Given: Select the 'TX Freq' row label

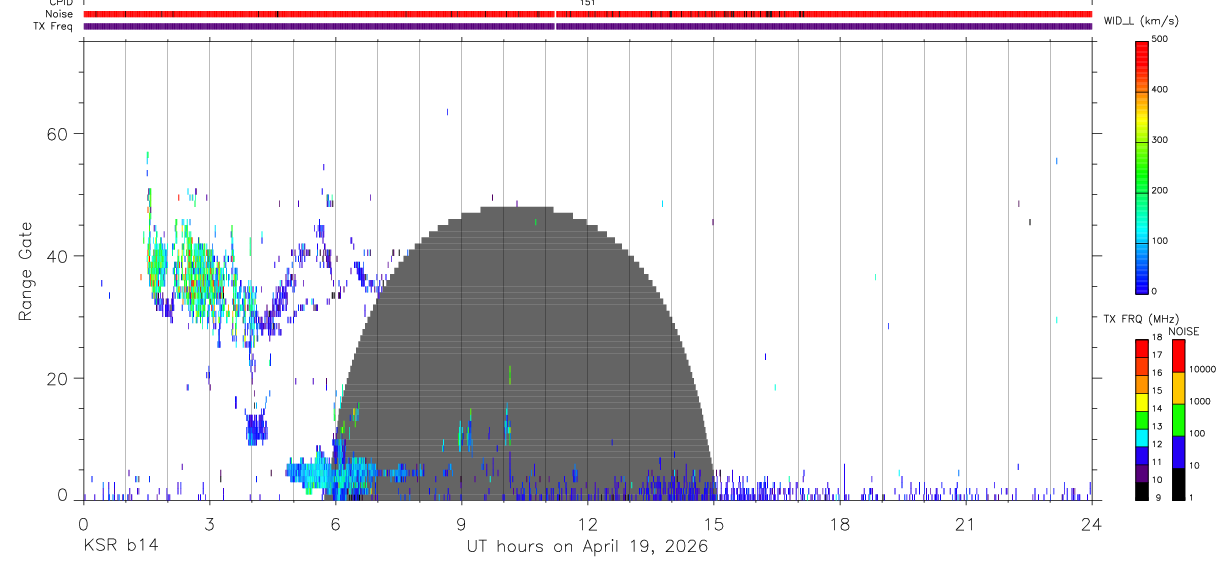Looking at the screenshot, I should tap(54, 26).
